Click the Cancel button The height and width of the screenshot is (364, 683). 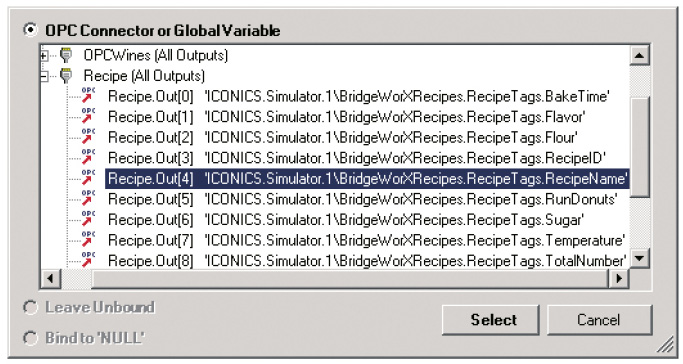[x=599, y=320]
